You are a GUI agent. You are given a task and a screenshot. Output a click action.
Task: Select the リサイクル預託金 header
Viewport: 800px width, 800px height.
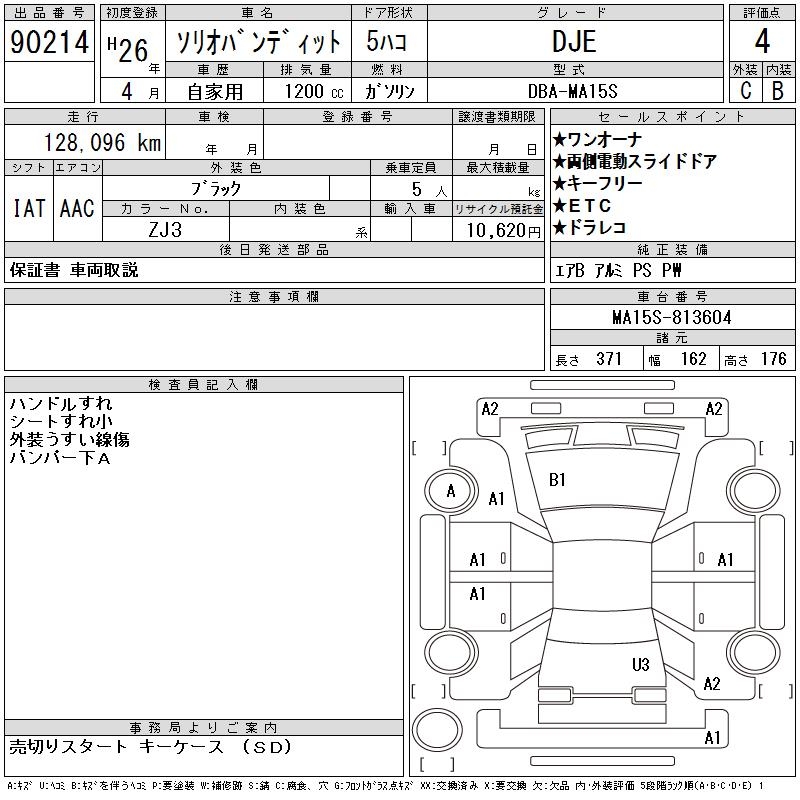pos(498,209)
